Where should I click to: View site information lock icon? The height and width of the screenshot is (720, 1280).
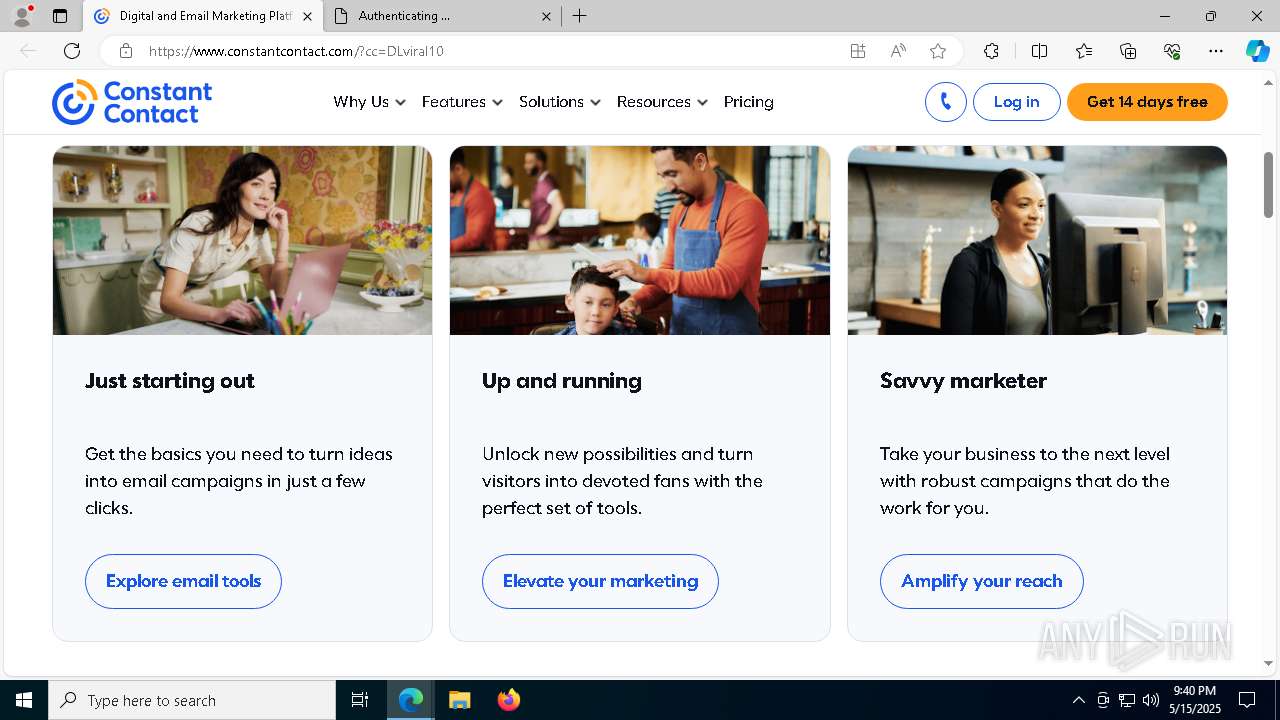click(x=126, y=51)
